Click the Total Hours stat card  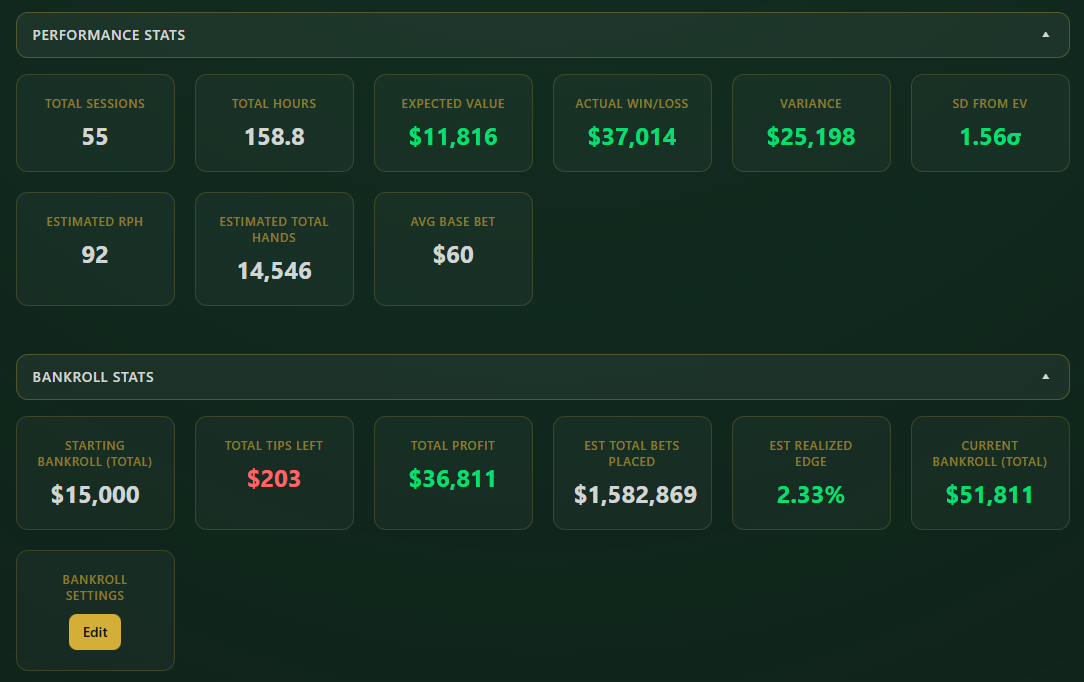click(x=274, y=122)
